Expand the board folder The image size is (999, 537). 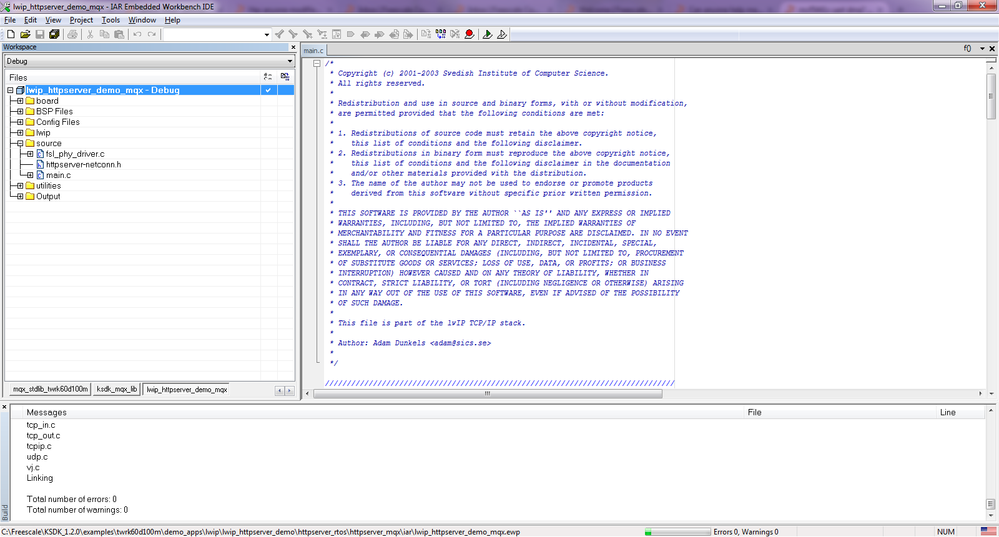tap(20, 101)
